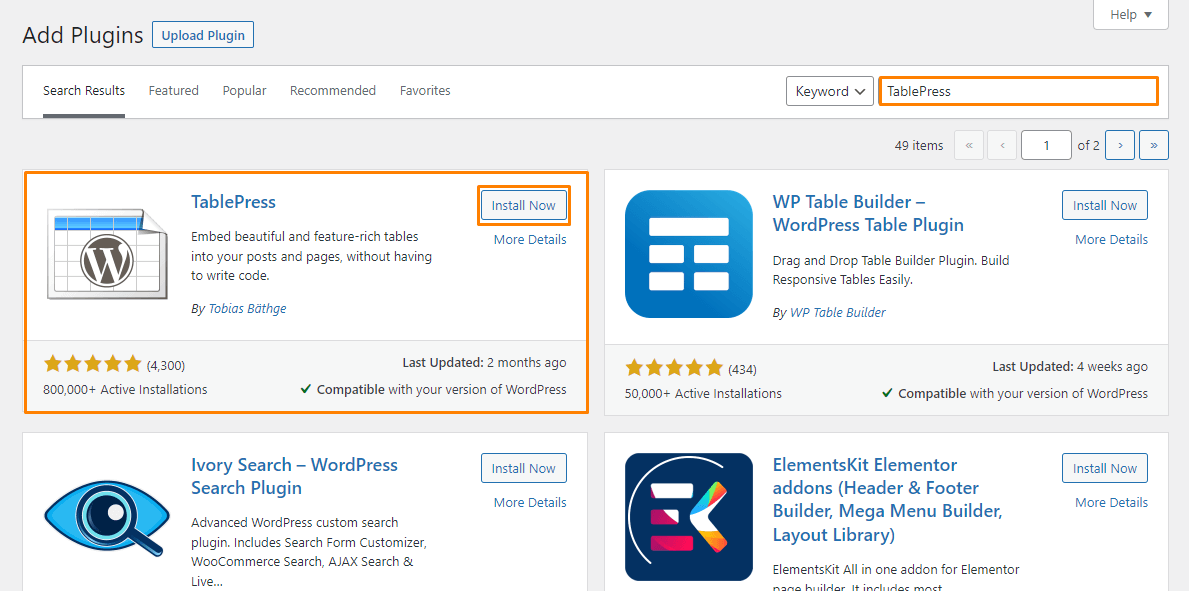Viewport: 1189px width, 591px height.
Task: Open the Keyword search type dropdown
Action: [x=830, y=91]
